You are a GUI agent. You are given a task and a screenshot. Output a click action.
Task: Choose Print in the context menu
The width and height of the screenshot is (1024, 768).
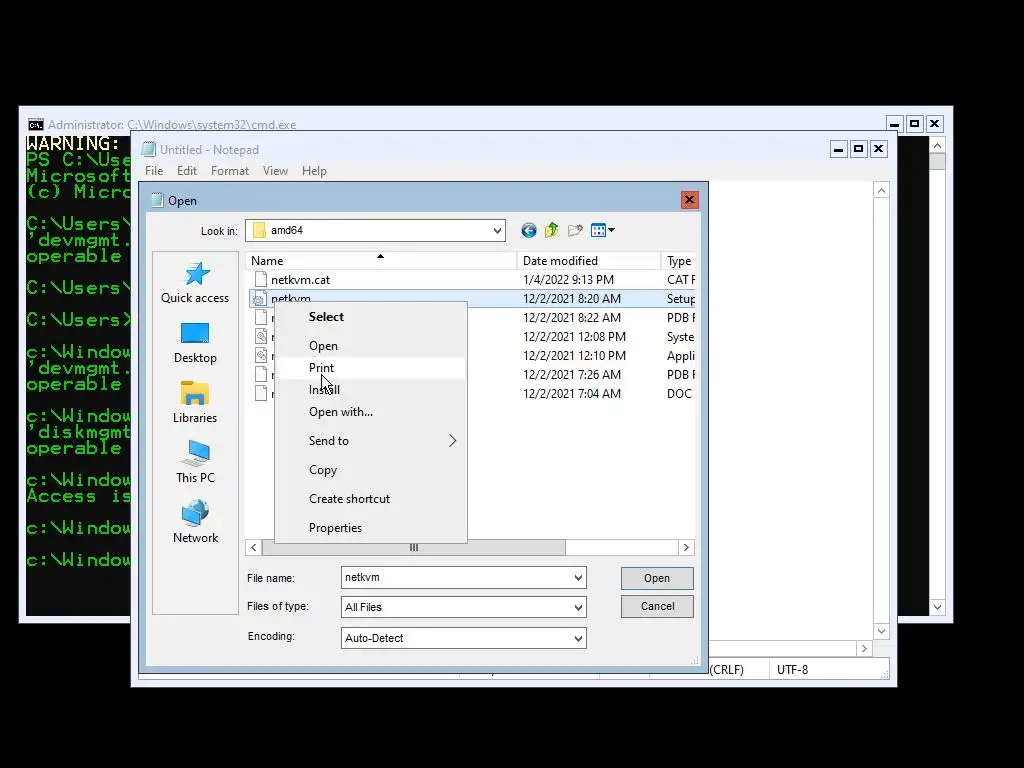370,368
